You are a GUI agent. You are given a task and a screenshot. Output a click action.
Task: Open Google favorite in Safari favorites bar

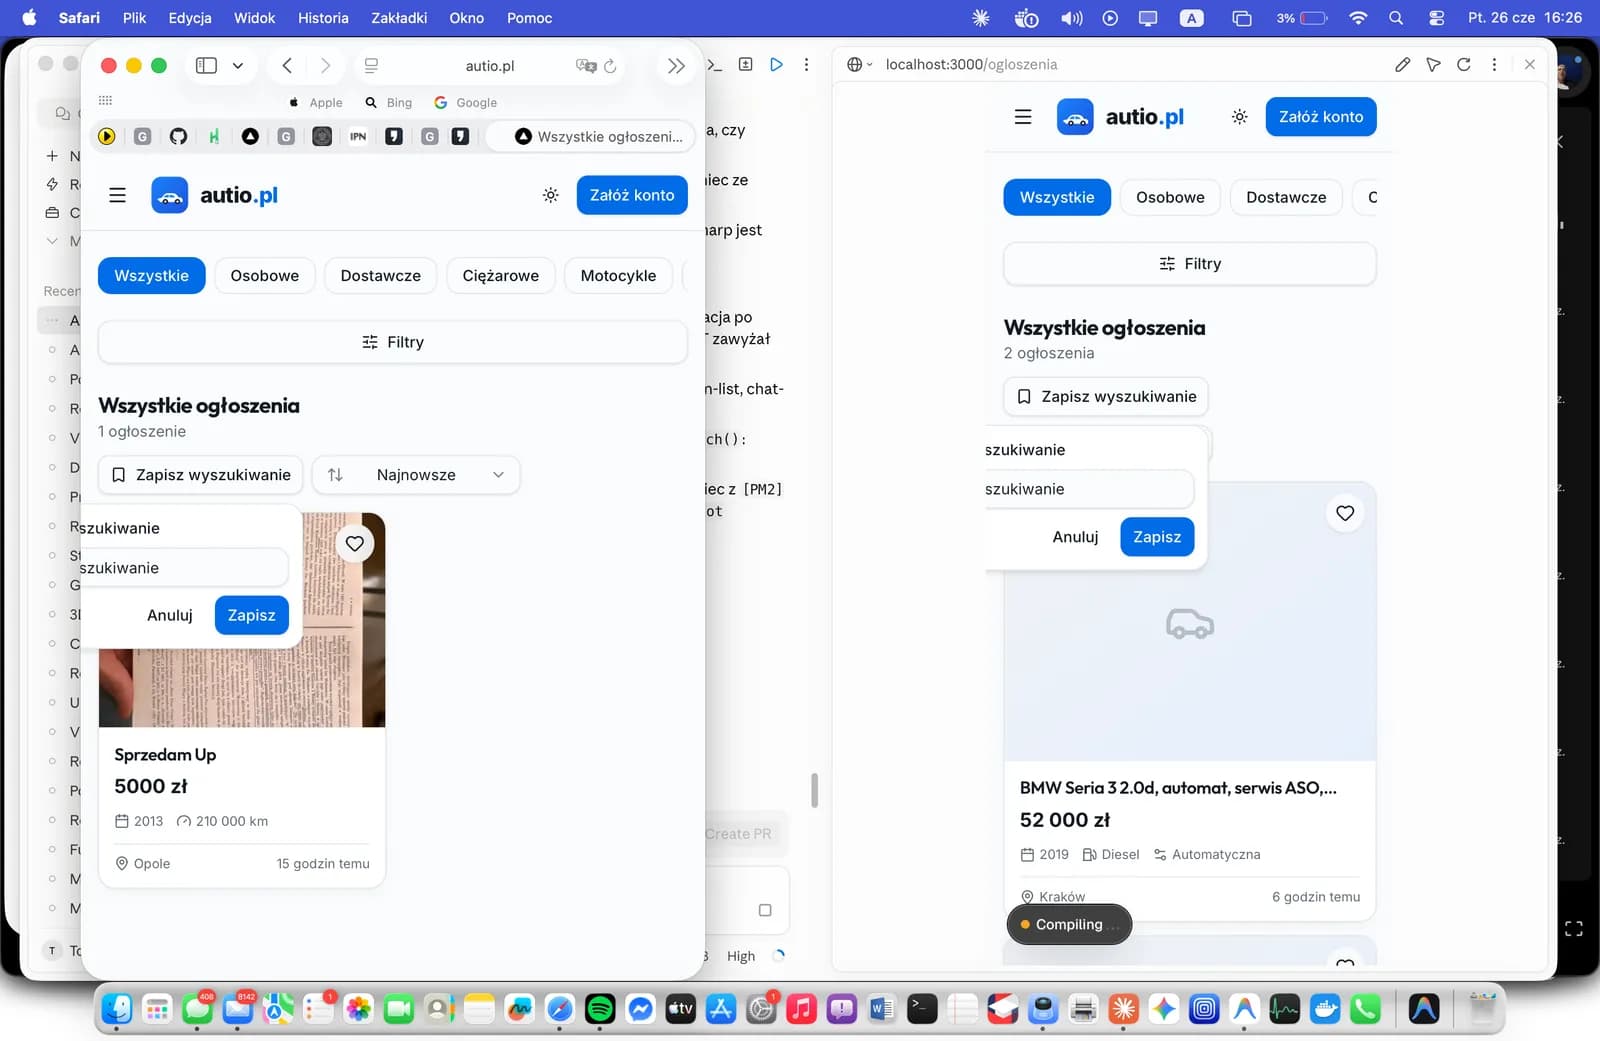click(466, 102)
